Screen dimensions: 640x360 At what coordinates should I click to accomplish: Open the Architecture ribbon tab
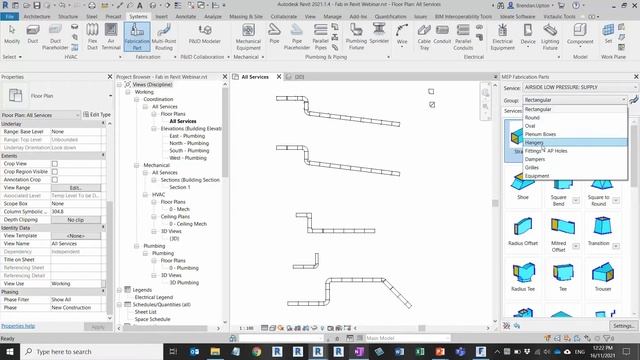tap(37, 16)
